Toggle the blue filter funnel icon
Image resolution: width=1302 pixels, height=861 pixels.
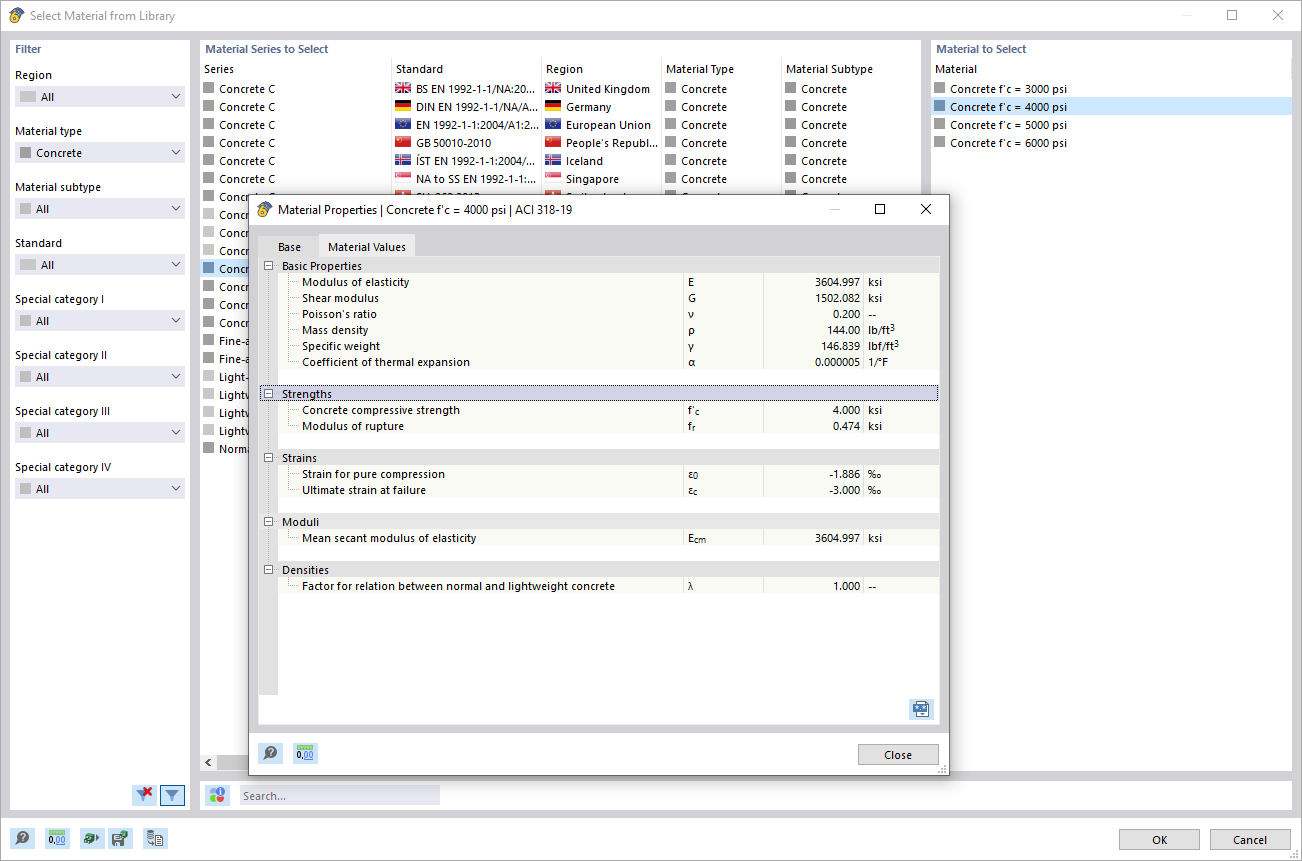click(x=173, y=795)
